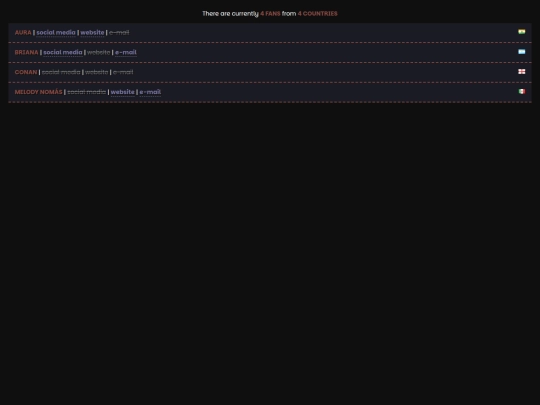Select the fan name MELODY NOMÁS
540x405 pixels.
[x=39, y=92]
